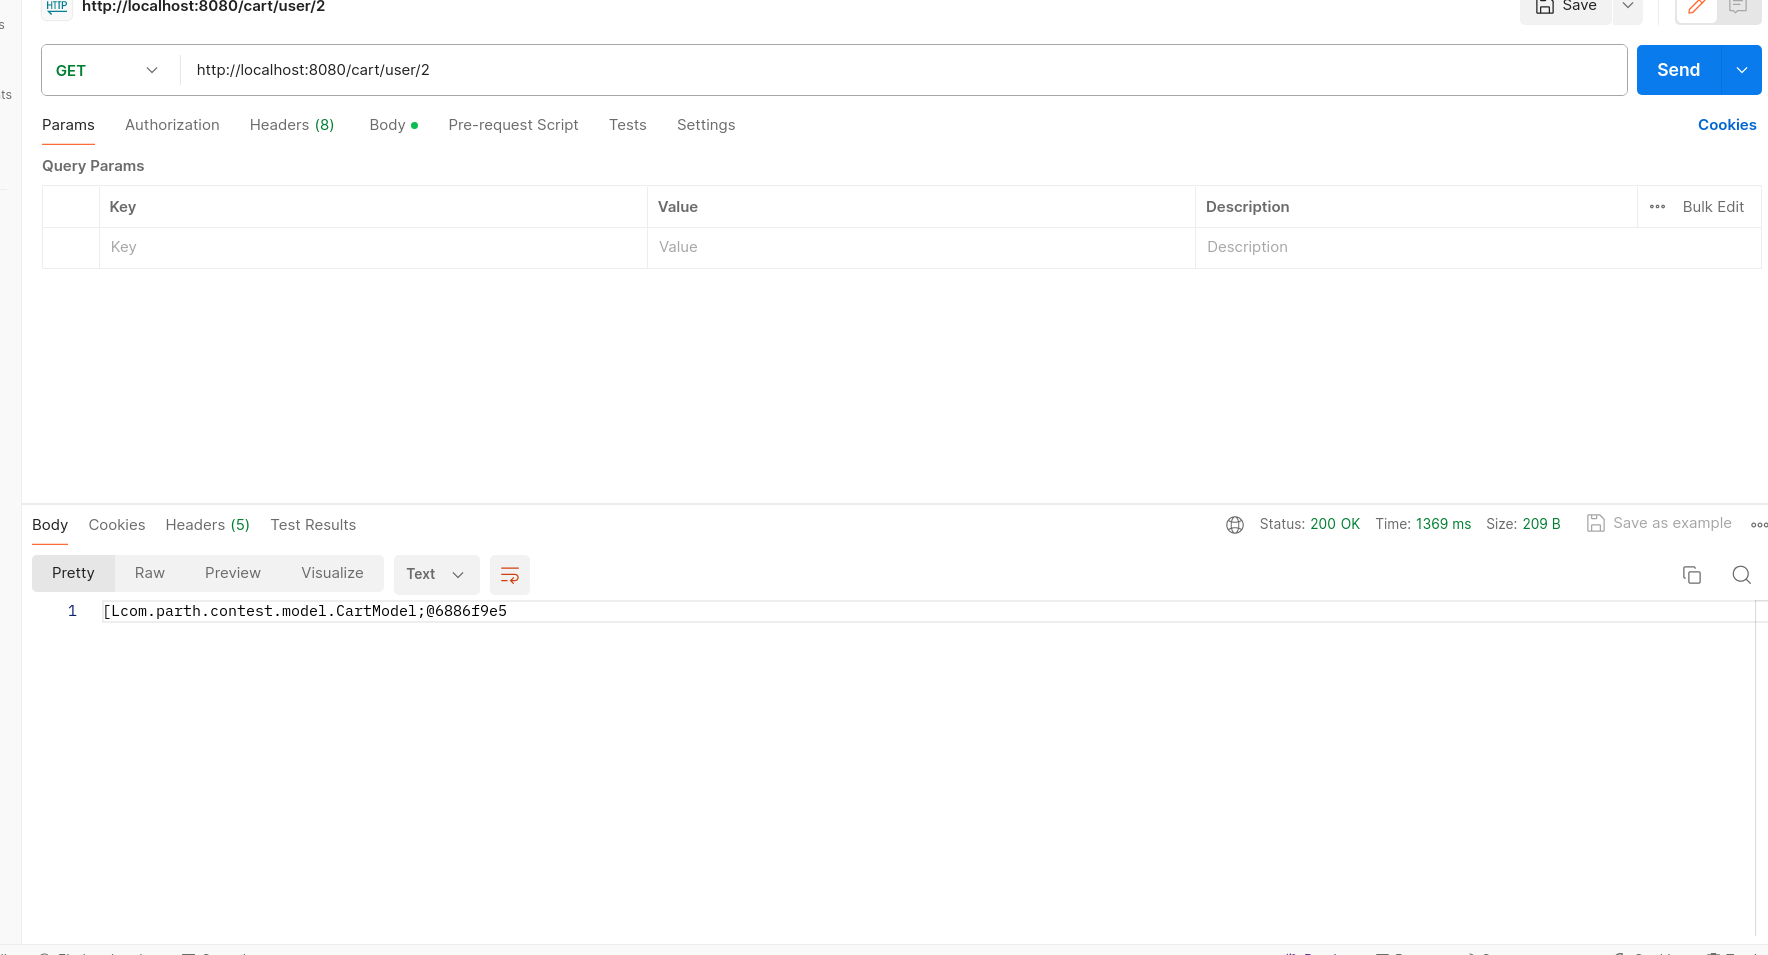Click the request title localhost:8080/cart/user/2
This screenshot has height=955, width=1768.
point(204,7)
